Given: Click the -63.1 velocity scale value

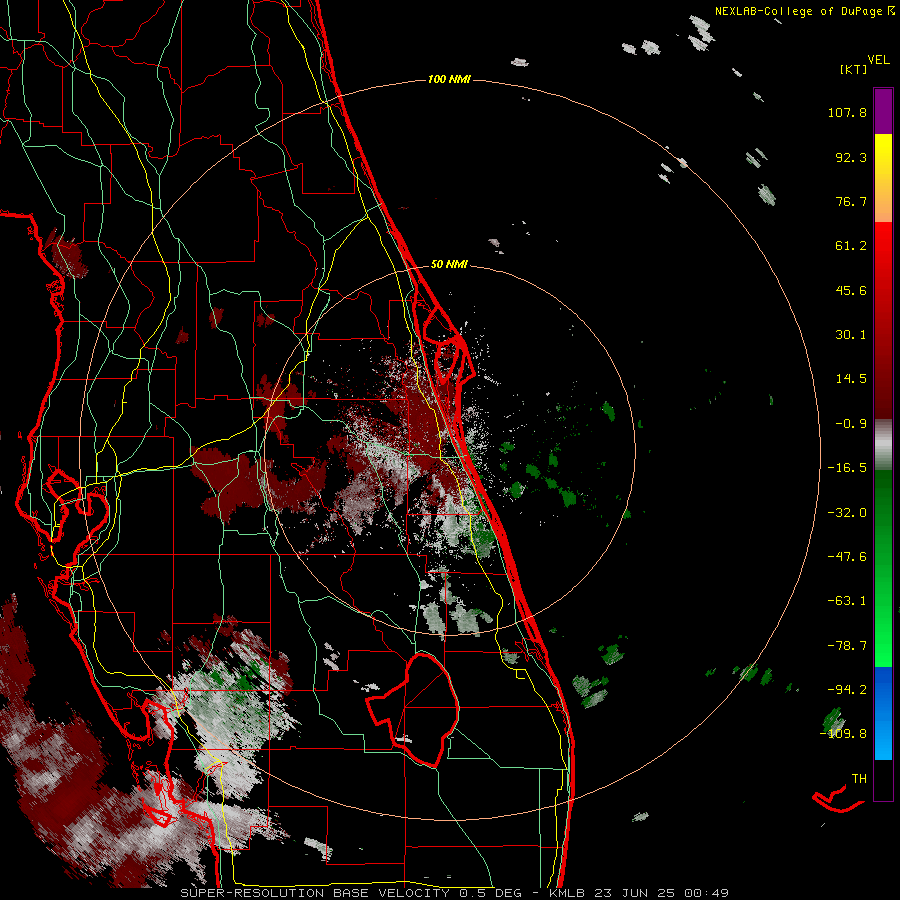Looking at the screenshot, I should coord(847,601).
